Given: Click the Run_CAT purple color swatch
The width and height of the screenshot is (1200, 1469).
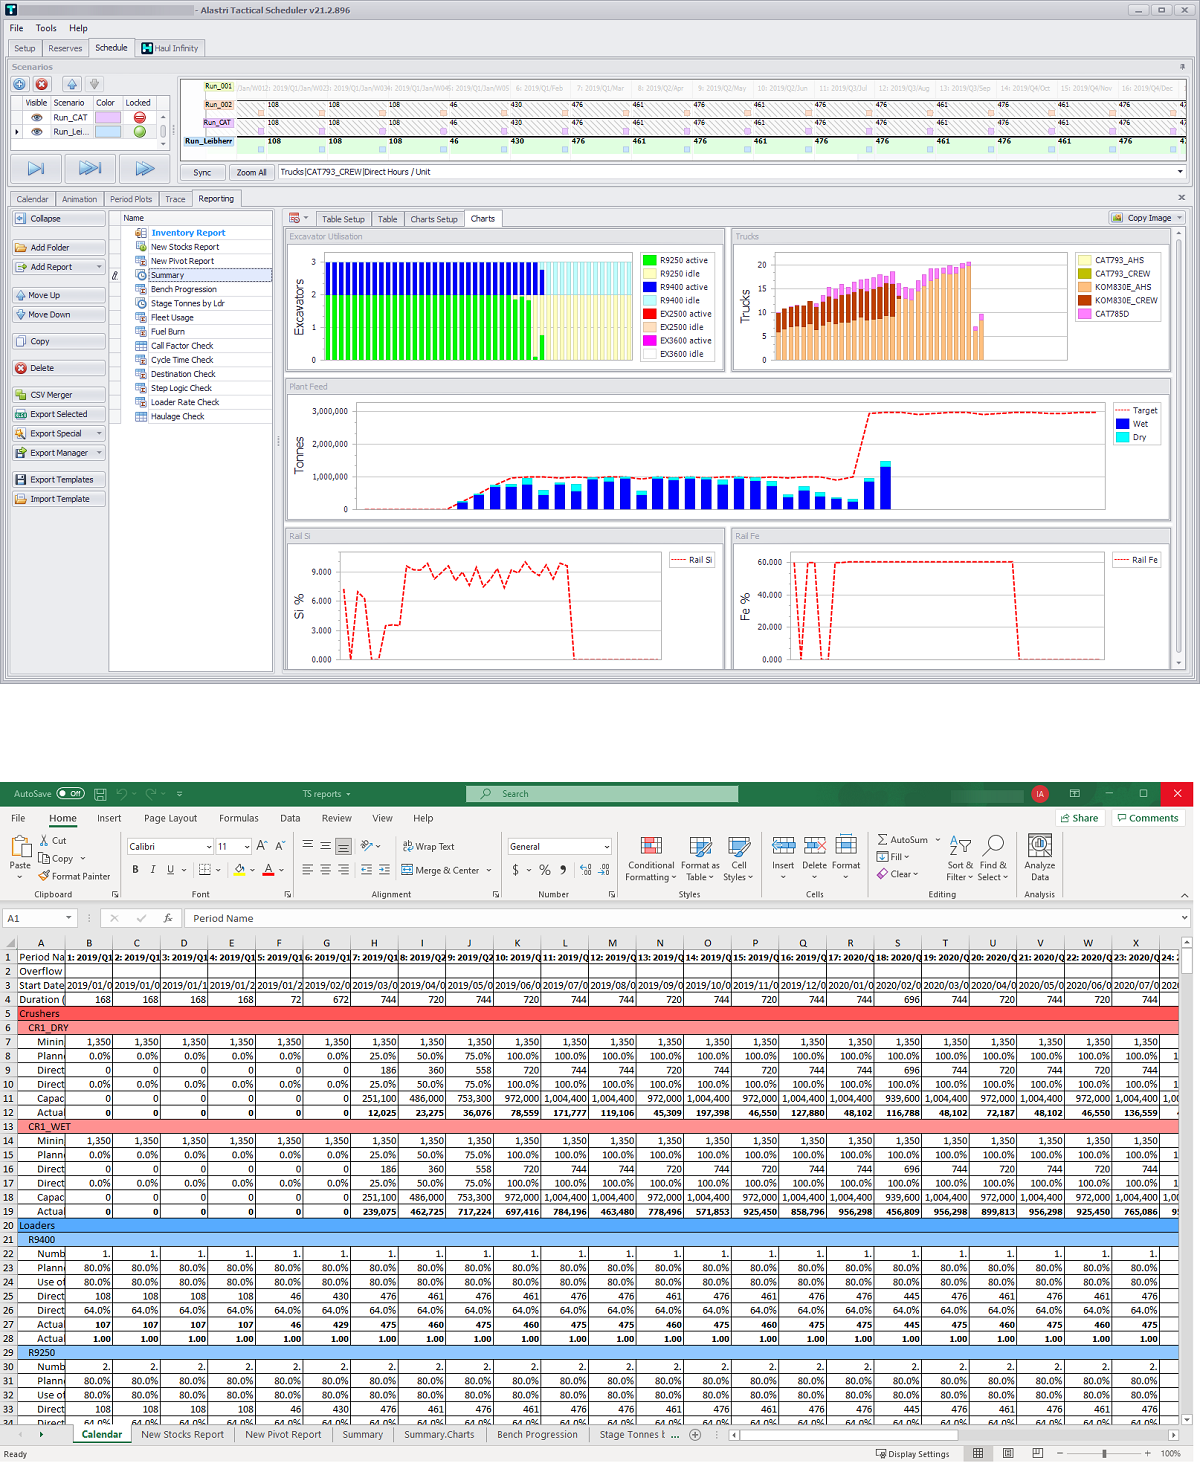Looking at the screenshot, I should pyautogui.click(x=108, y=117).
